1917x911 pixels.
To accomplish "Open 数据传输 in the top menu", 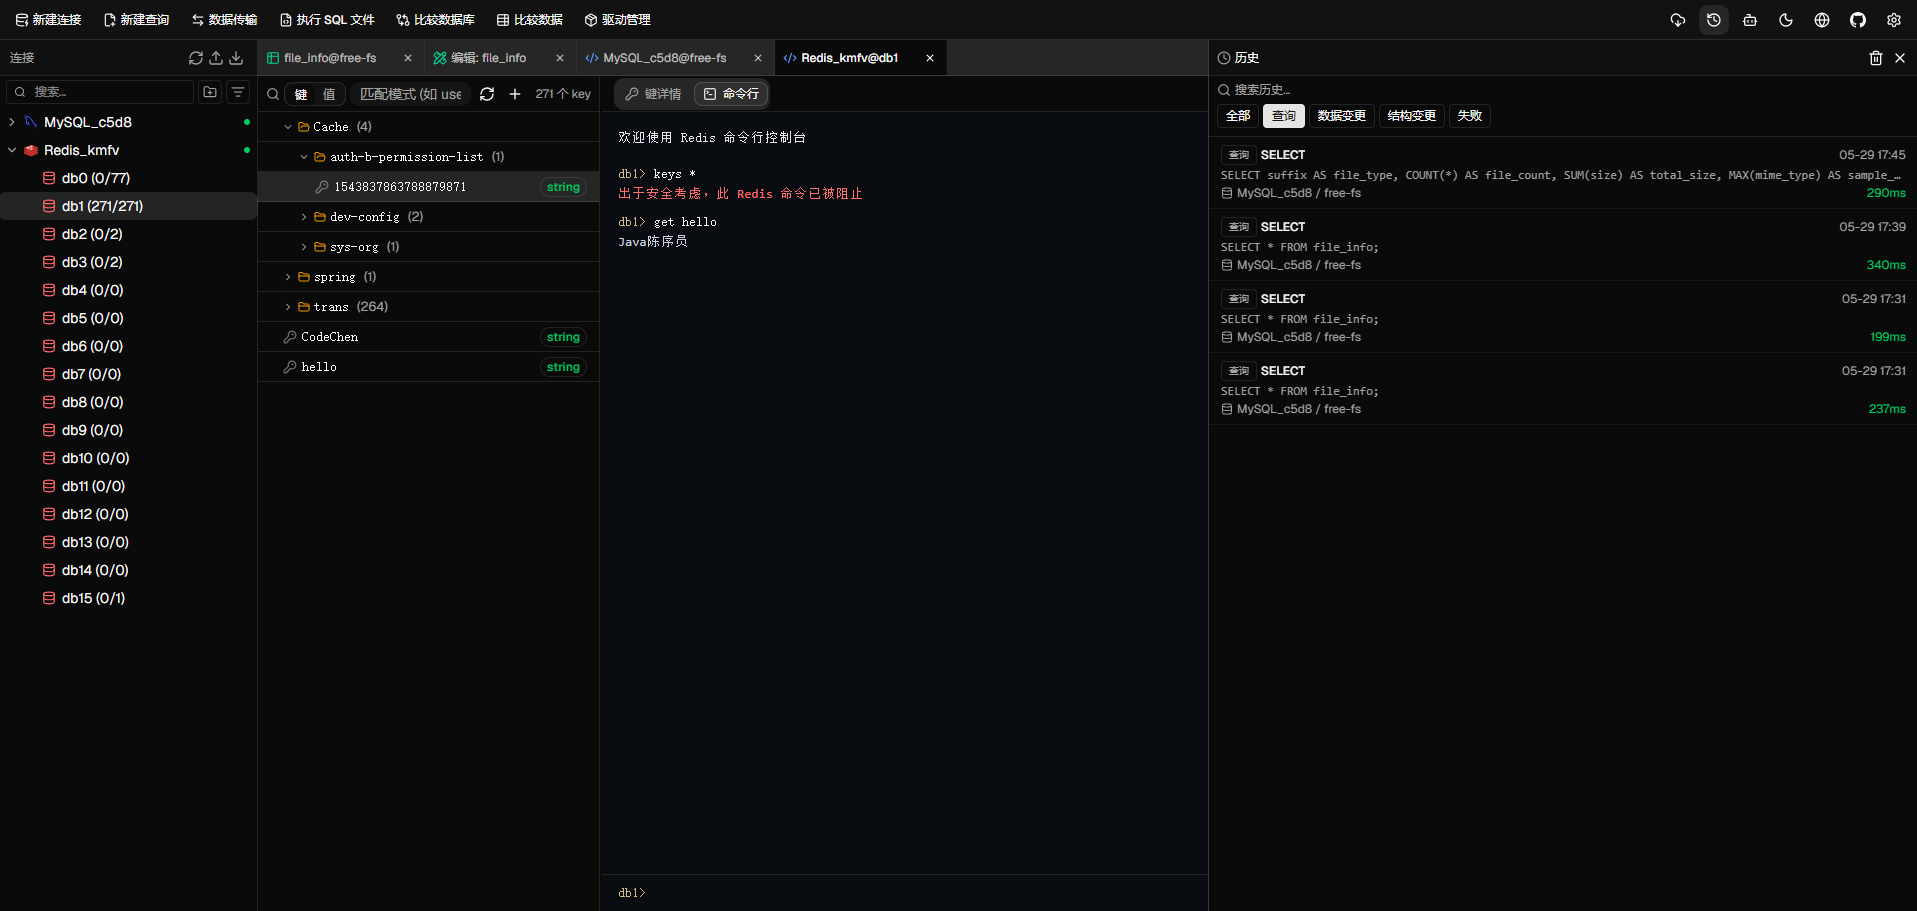I will pyautogui.click(x=224, y=20).
